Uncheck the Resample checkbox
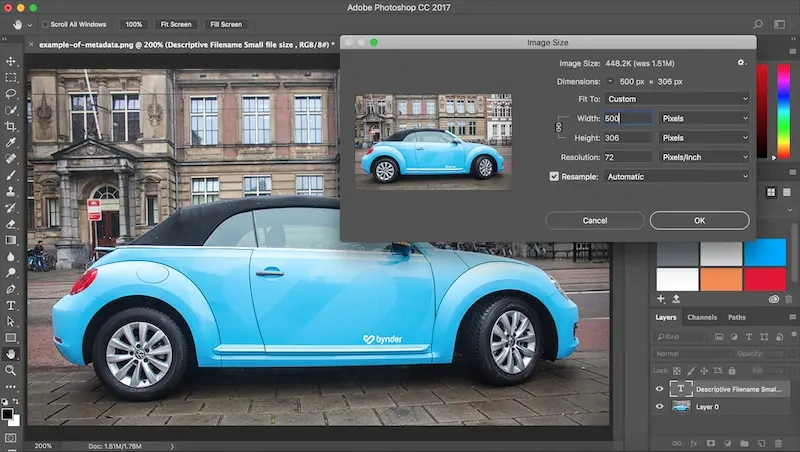 (555, 177)
